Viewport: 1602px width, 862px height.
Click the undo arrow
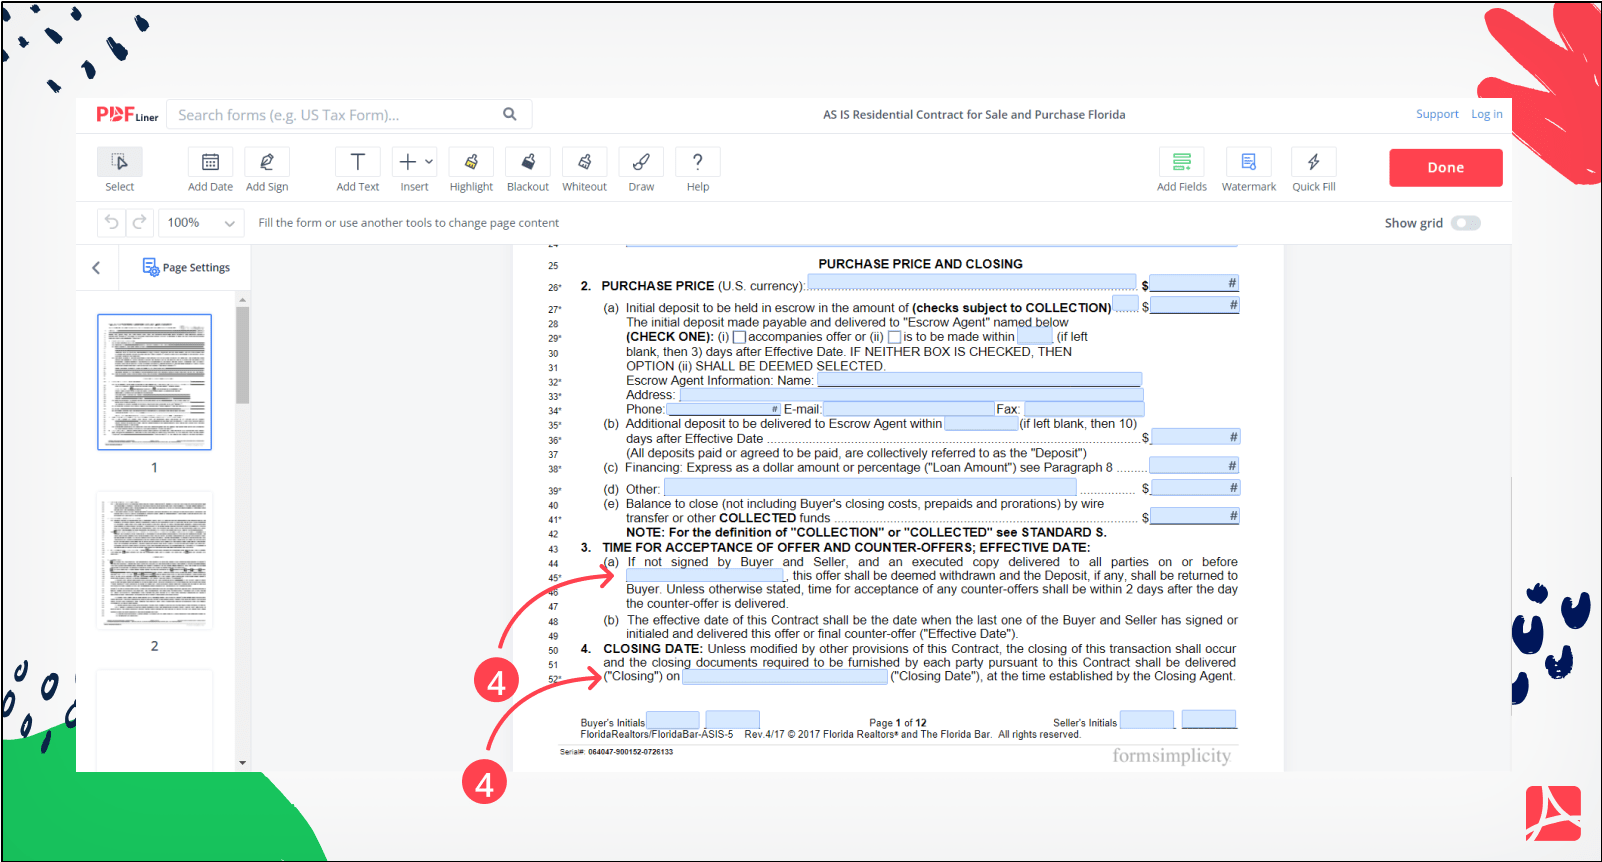112,222
